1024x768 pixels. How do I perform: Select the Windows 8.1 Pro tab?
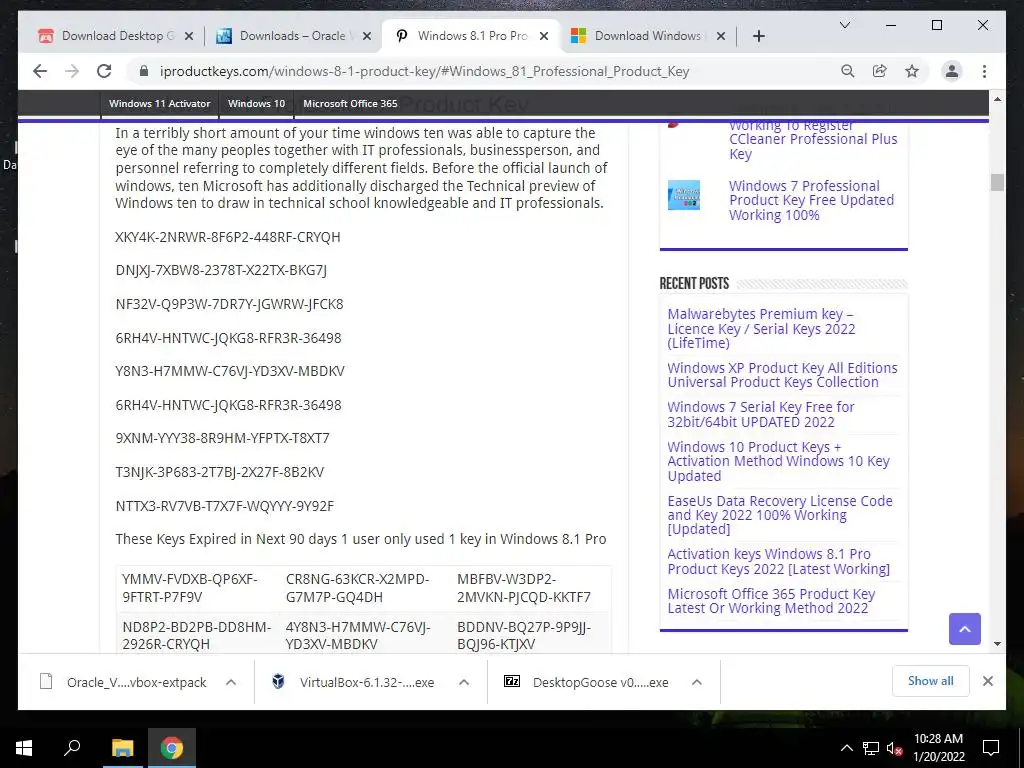(x=471, y=36)
